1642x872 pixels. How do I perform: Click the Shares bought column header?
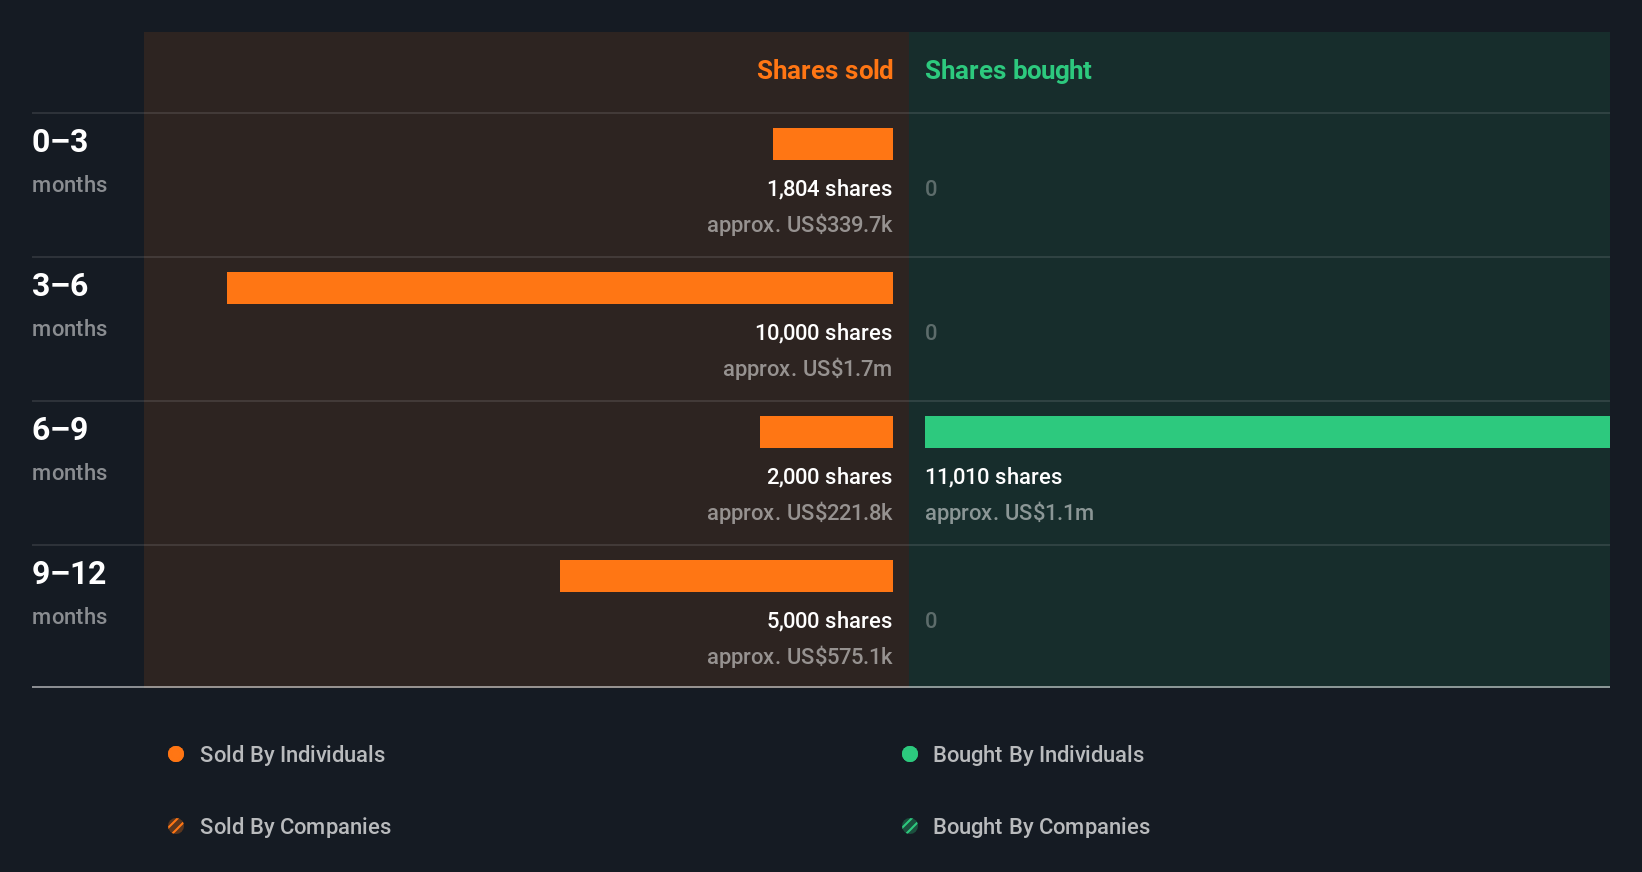tap(1008, 70)
